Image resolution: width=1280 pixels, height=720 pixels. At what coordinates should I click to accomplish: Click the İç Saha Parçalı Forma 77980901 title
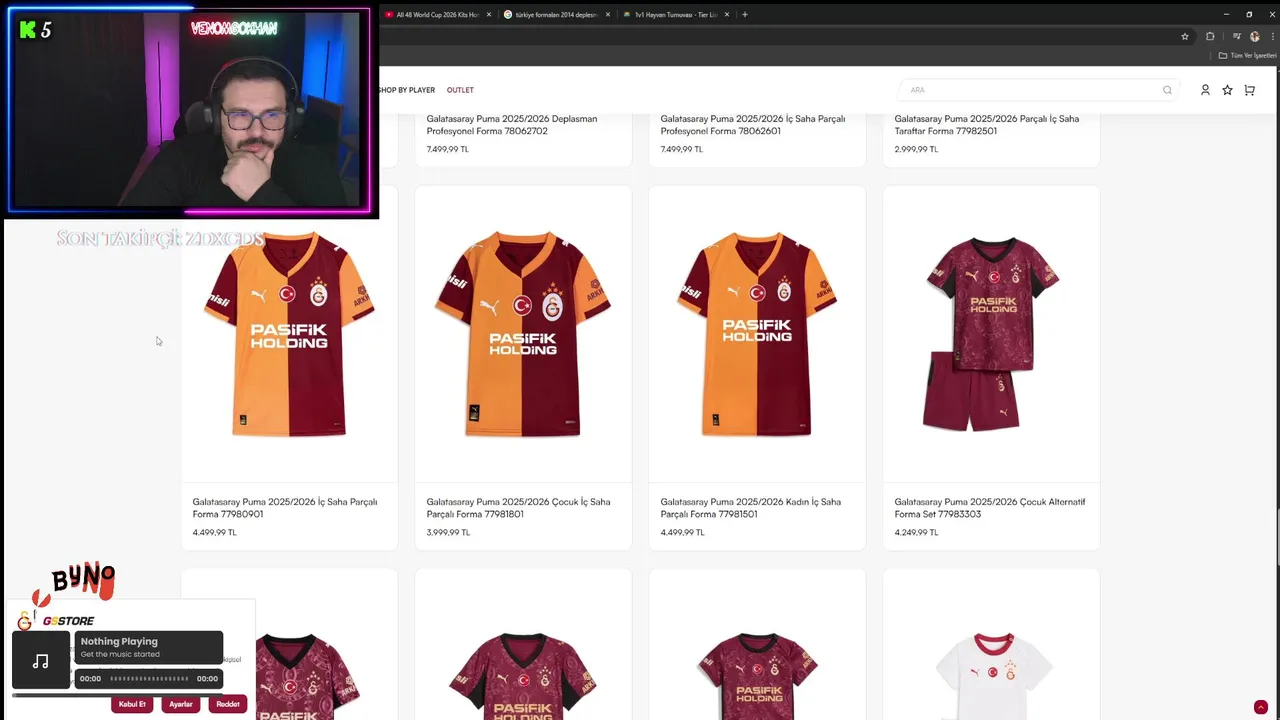pos(285,508)
